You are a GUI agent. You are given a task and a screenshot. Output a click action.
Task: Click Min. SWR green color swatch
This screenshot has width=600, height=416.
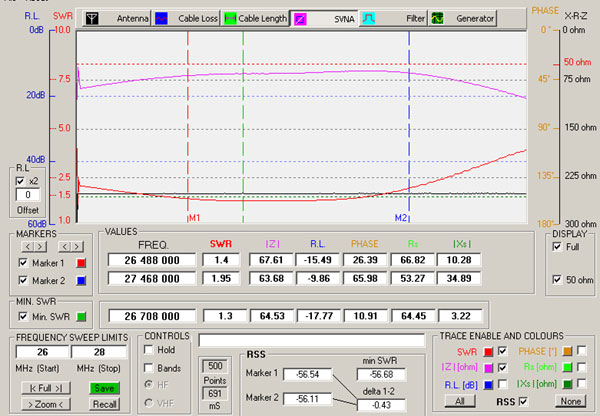click(81, 317)
